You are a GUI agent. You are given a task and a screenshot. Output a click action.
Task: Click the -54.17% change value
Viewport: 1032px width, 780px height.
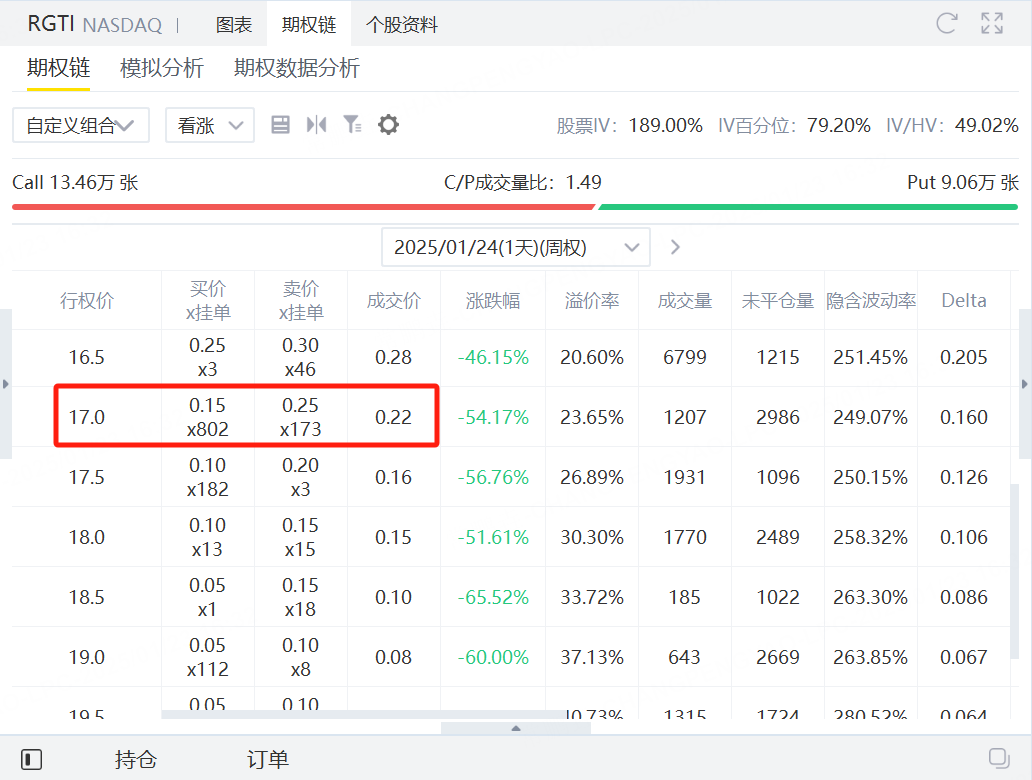493,417
